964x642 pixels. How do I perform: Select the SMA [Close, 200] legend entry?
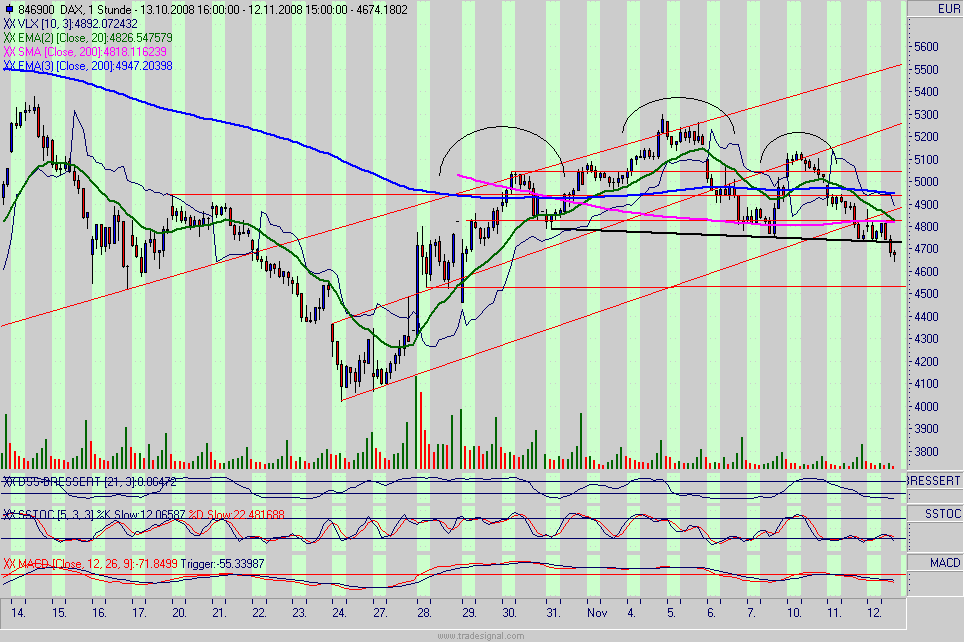pyautogui.click(x=92, y=52)
